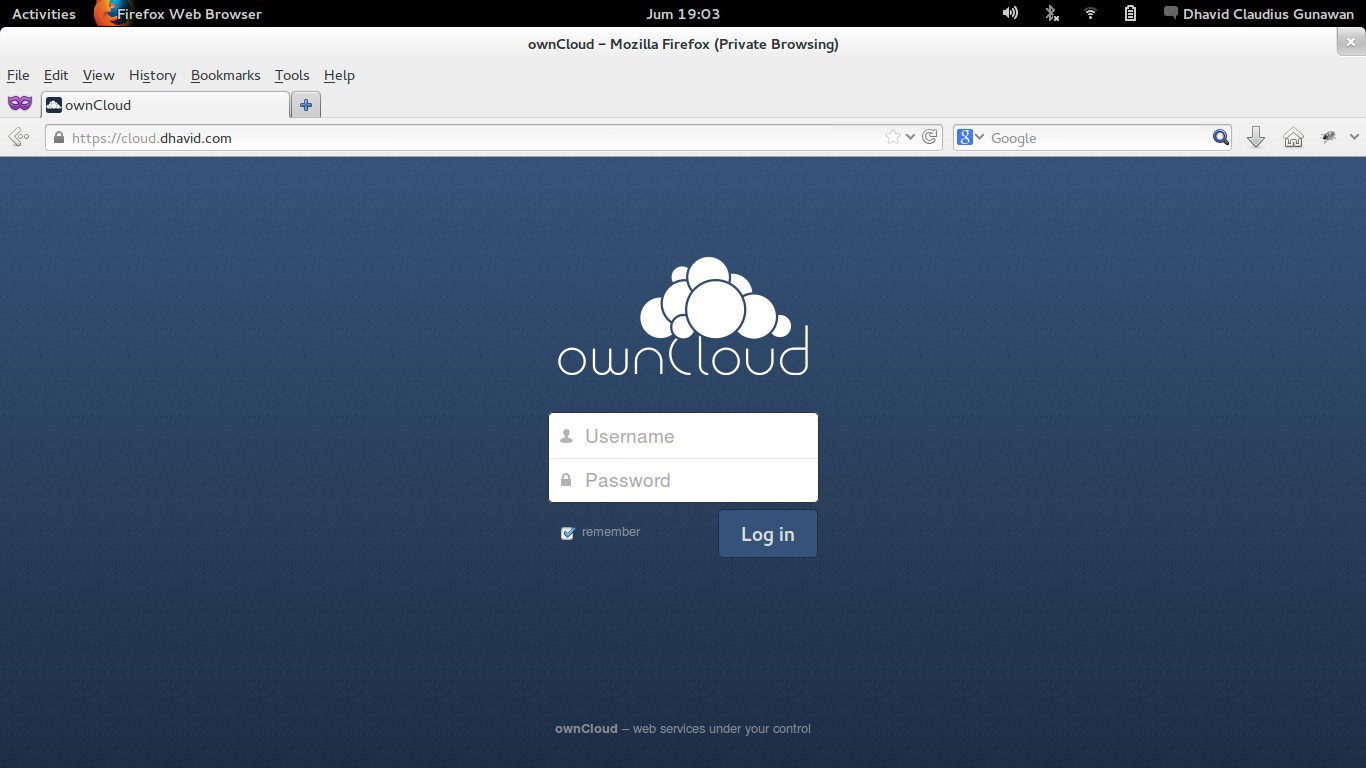Open the Help menu
Screen dimensions: 1366x768
pos(339,75)
